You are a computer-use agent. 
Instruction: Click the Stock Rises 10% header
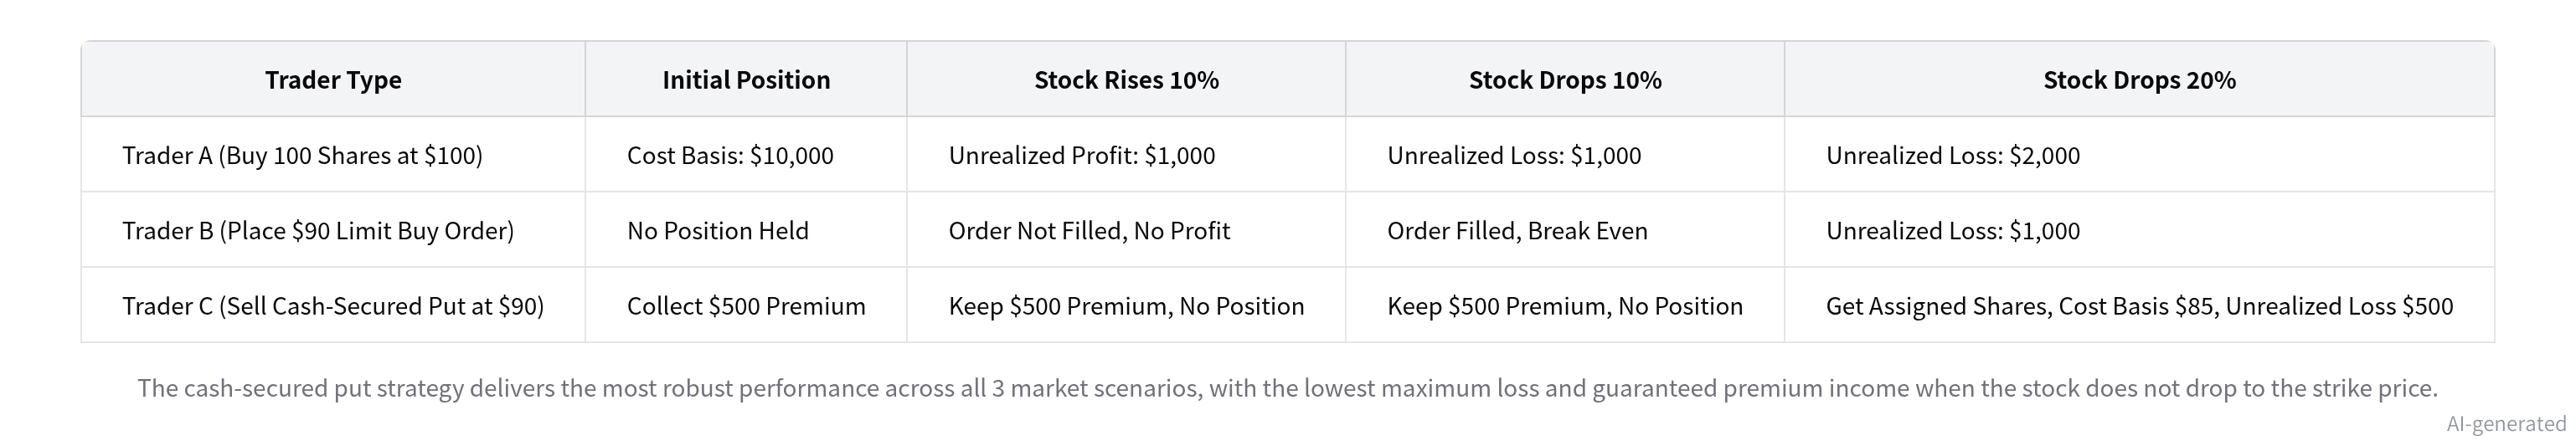1126,80
